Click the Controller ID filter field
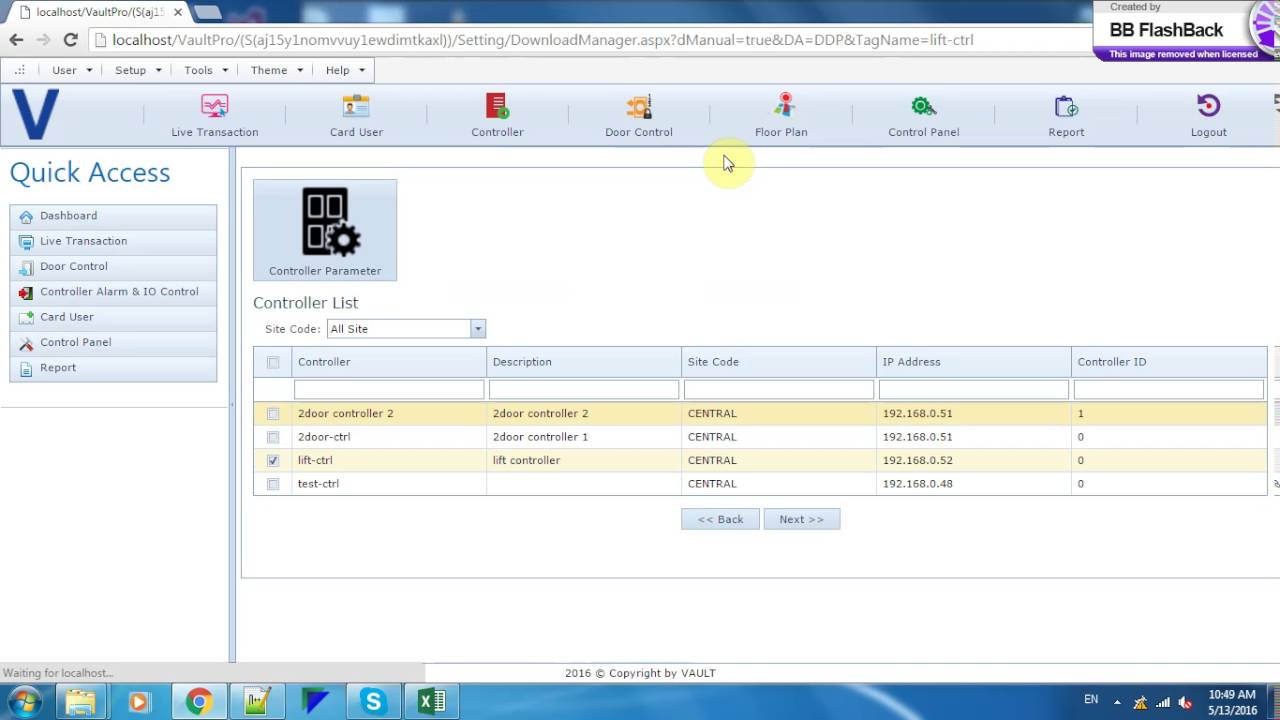Image resolution: width=1280 pixels, height=720 pixels. click(x=1169, y=390)
